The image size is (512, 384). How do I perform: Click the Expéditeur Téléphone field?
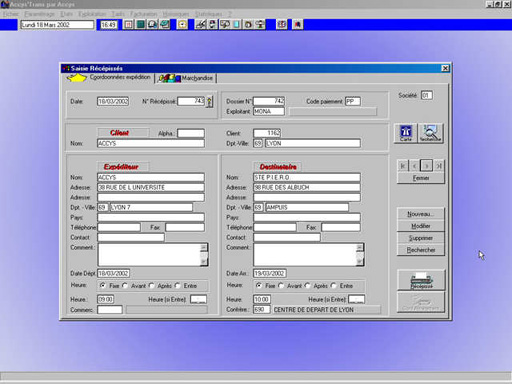[119, 227]
